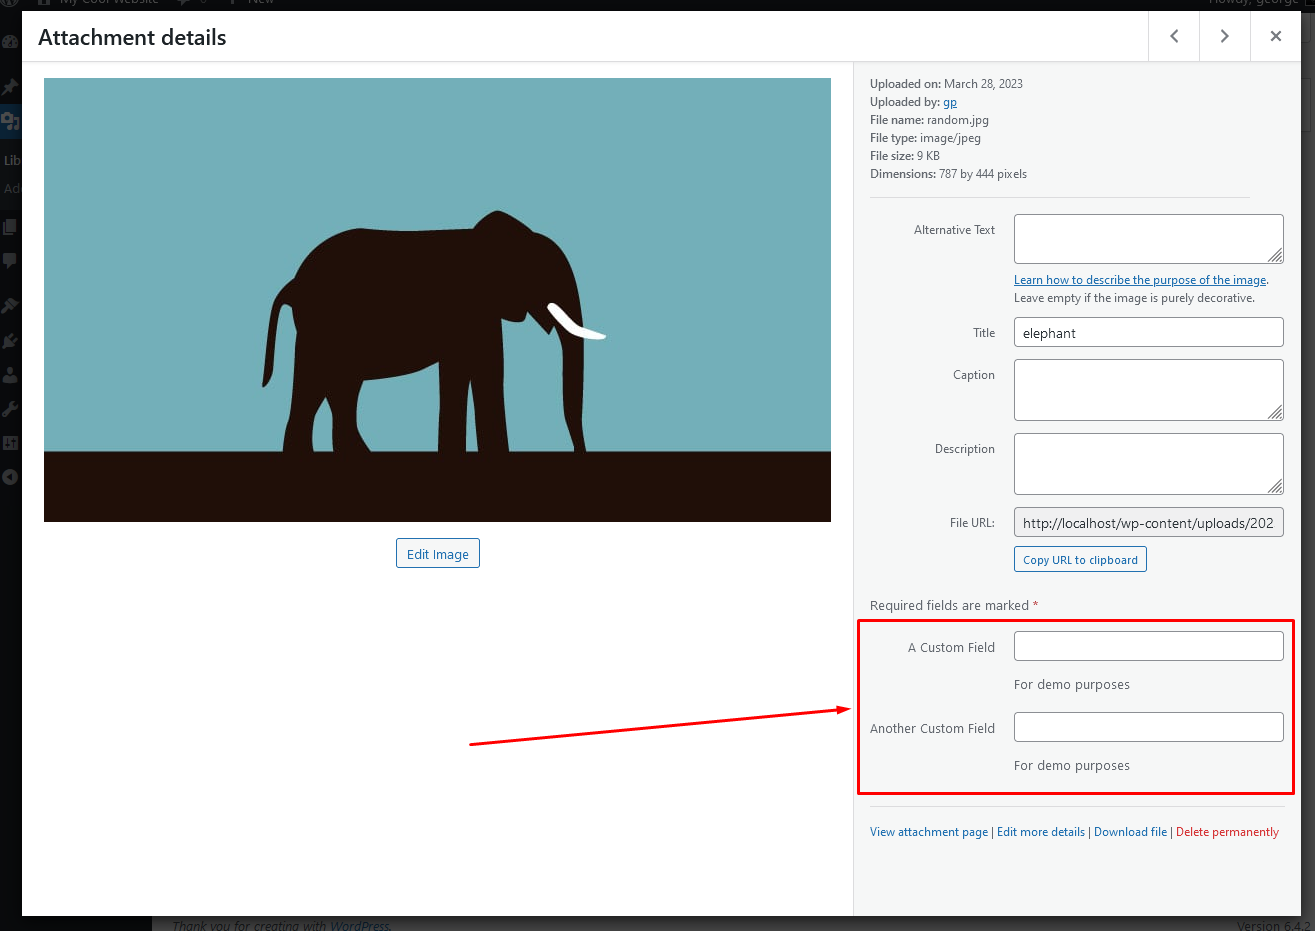
Task: Open Users icon in admin sidebar
Action: tap(10, 374)
